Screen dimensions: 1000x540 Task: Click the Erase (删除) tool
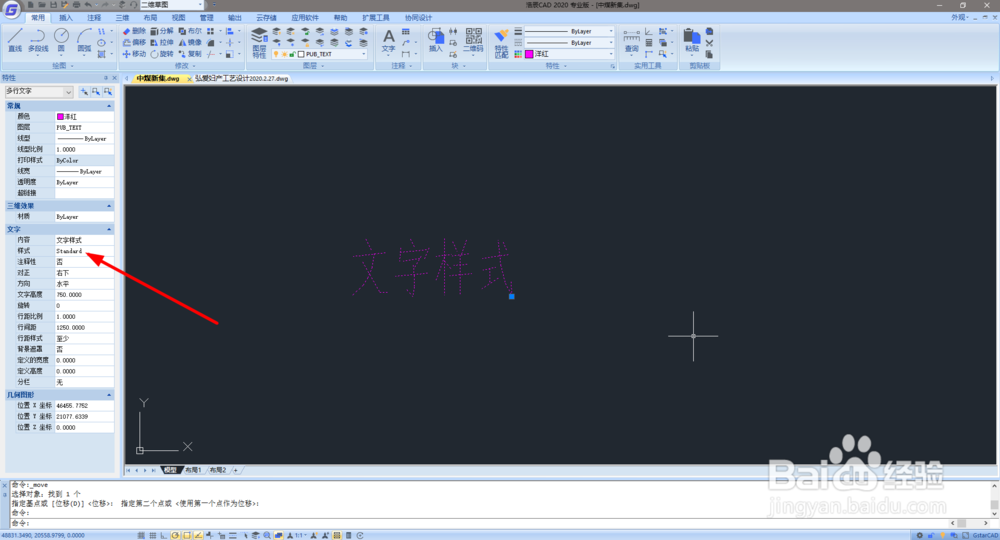pos(134,31)
